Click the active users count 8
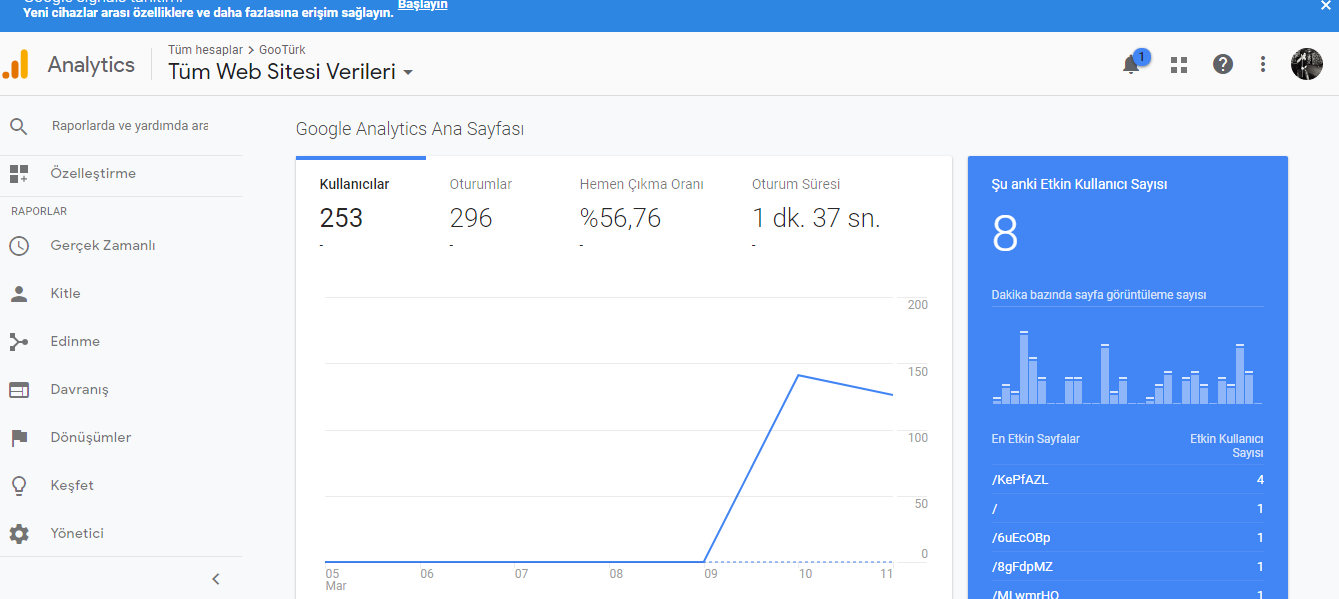Screen dimensions: 1339x599 pyautogui.click(x=1005, y=234)
